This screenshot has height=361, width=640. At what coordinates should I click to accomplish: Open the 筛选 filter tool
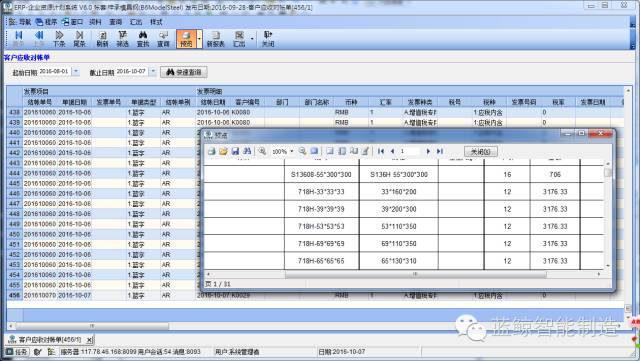[x=122, y=39]
